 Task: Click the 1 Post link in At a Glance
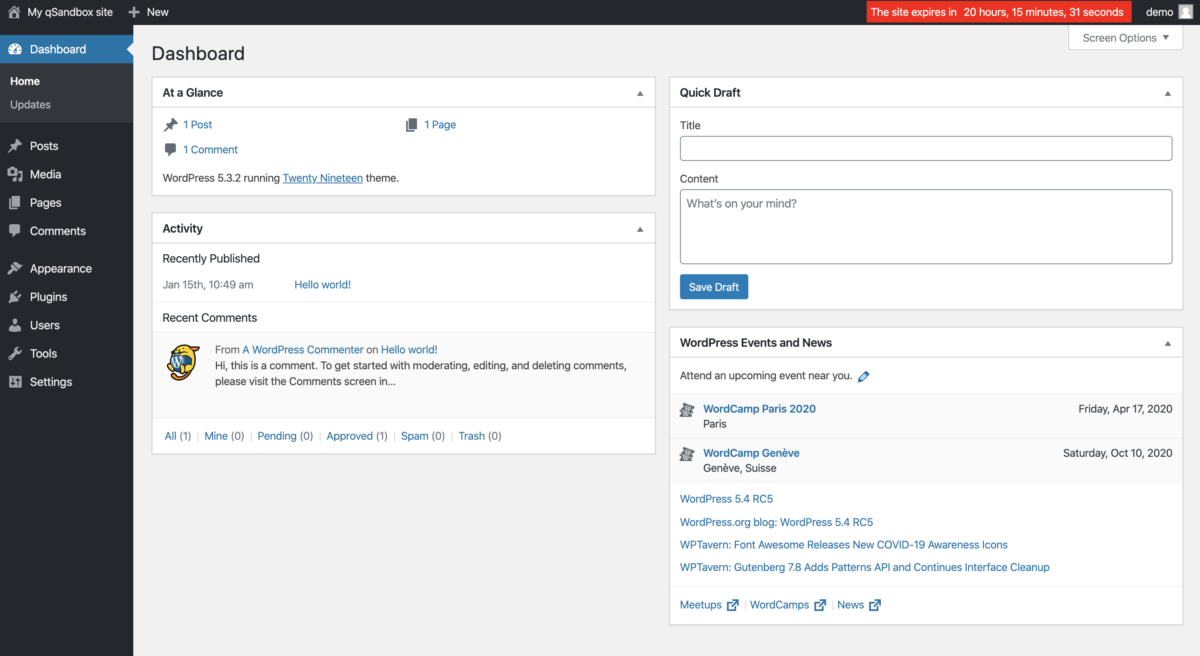click(197, 125)
